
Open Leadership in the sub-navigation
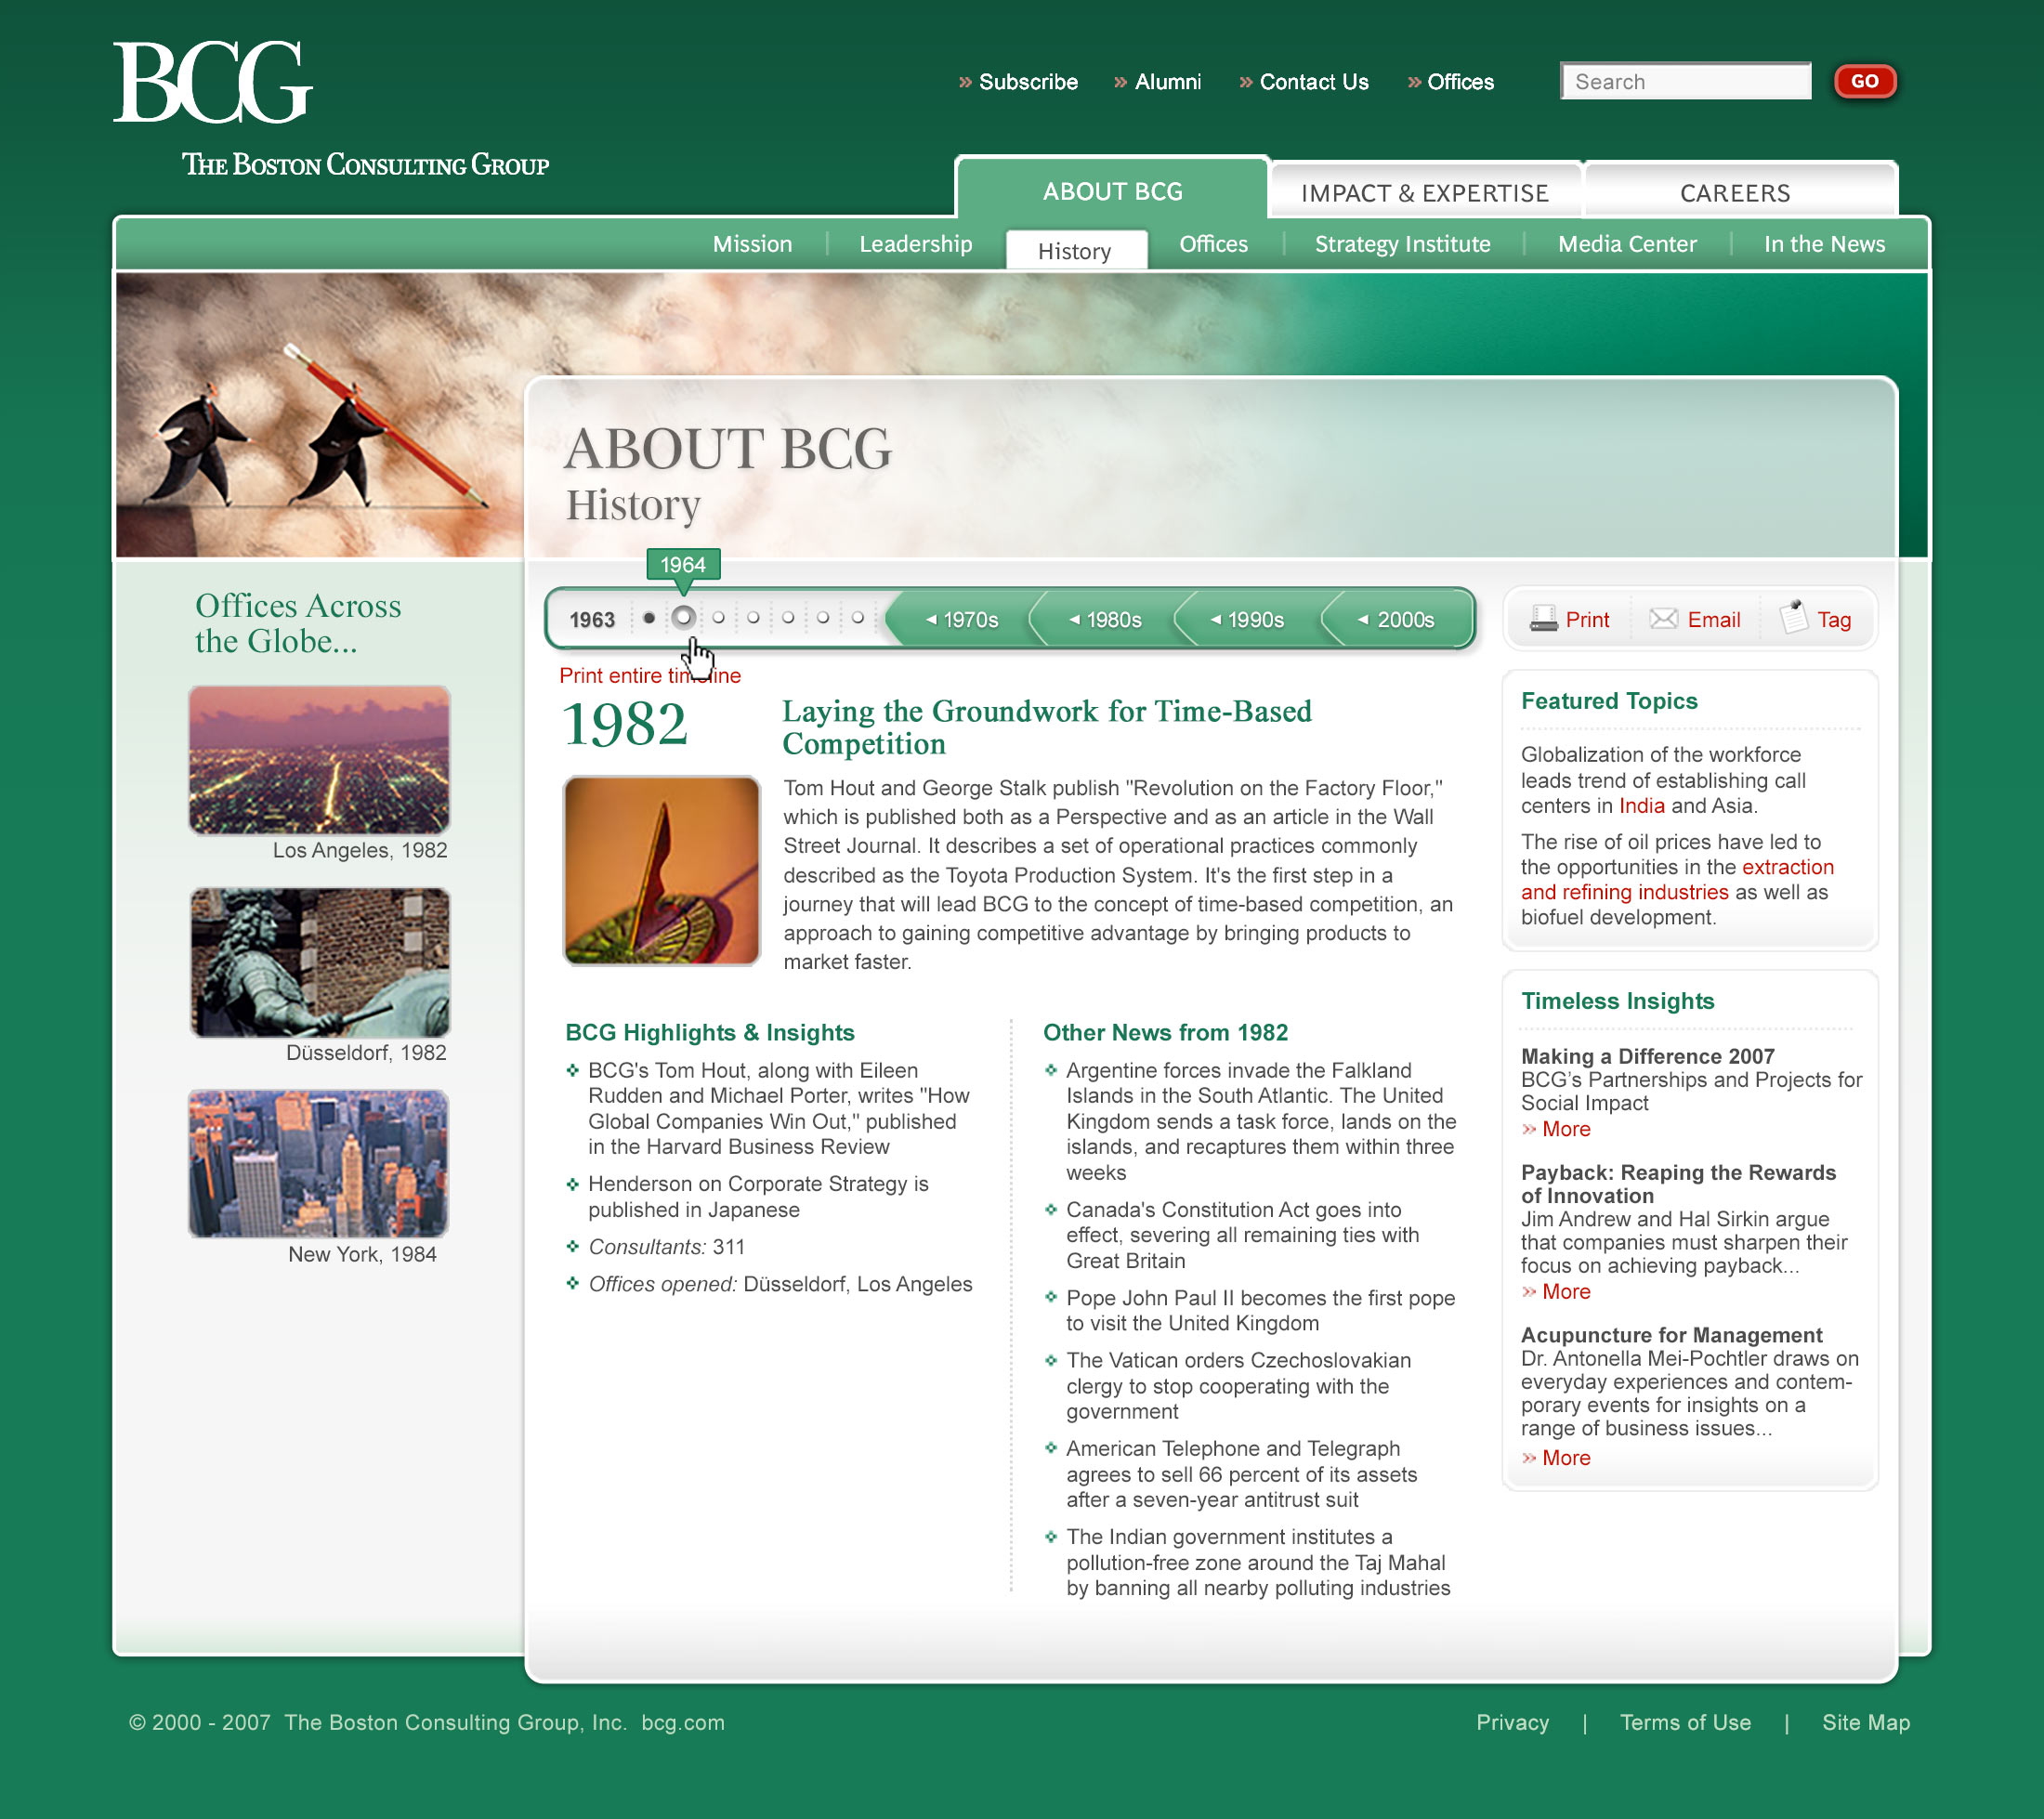915,244
